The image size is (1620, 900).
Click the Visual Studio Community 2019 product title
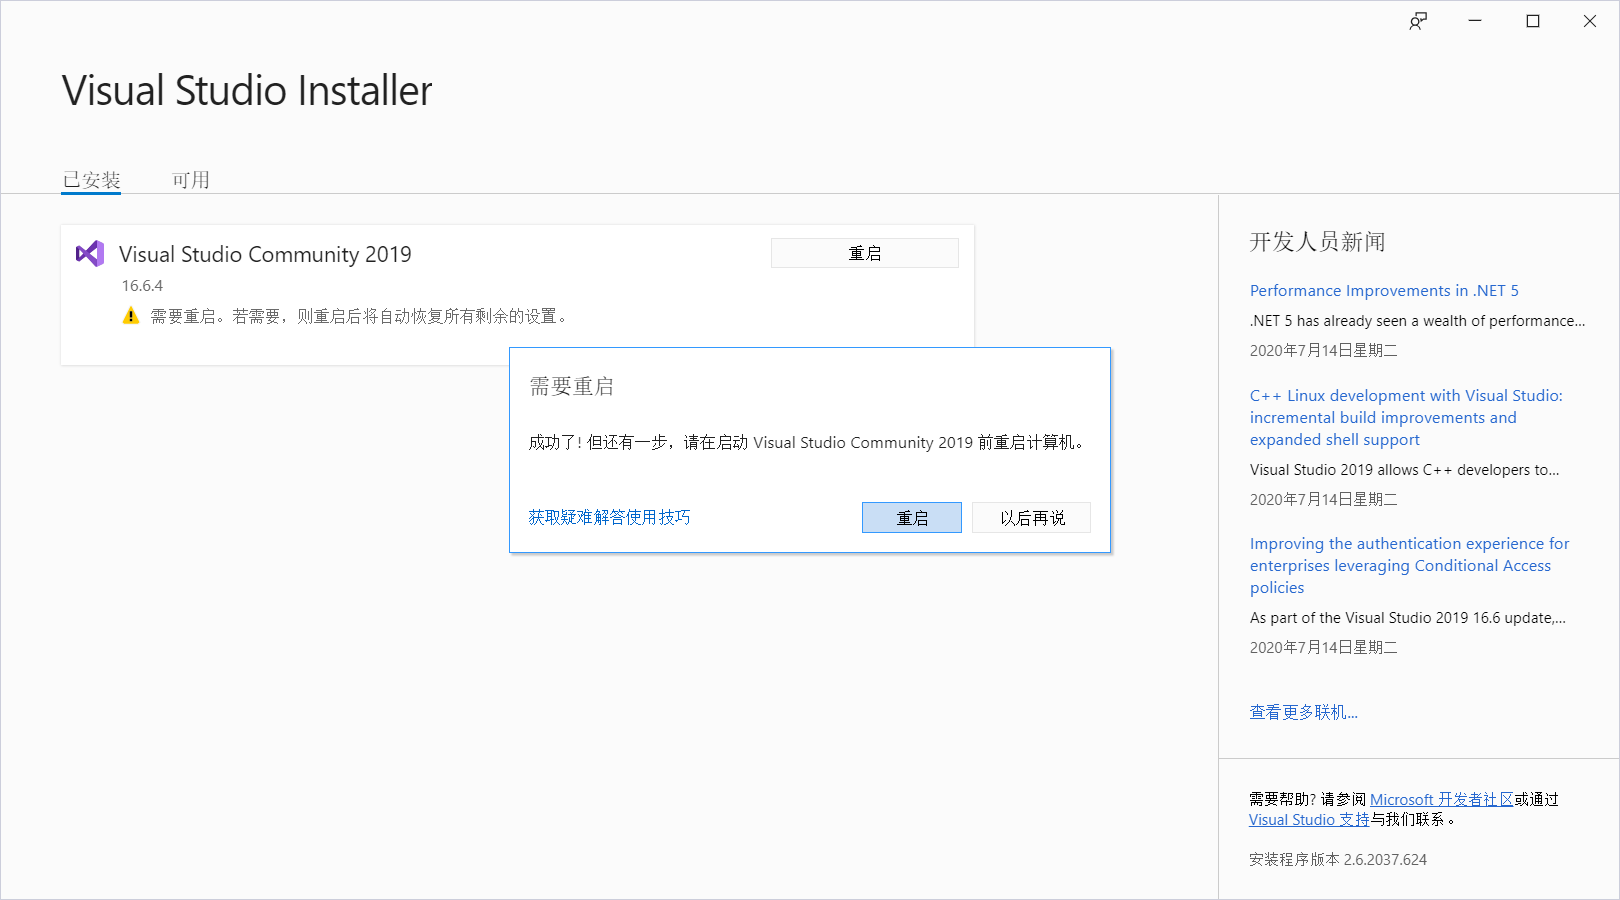pyautogui.click(x=265, y=254)
